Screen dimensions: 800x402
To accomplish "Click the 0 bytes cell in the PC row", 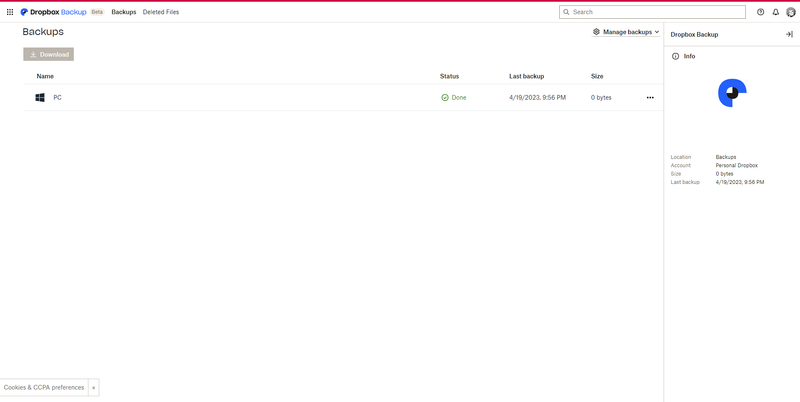I will point(601,97).
